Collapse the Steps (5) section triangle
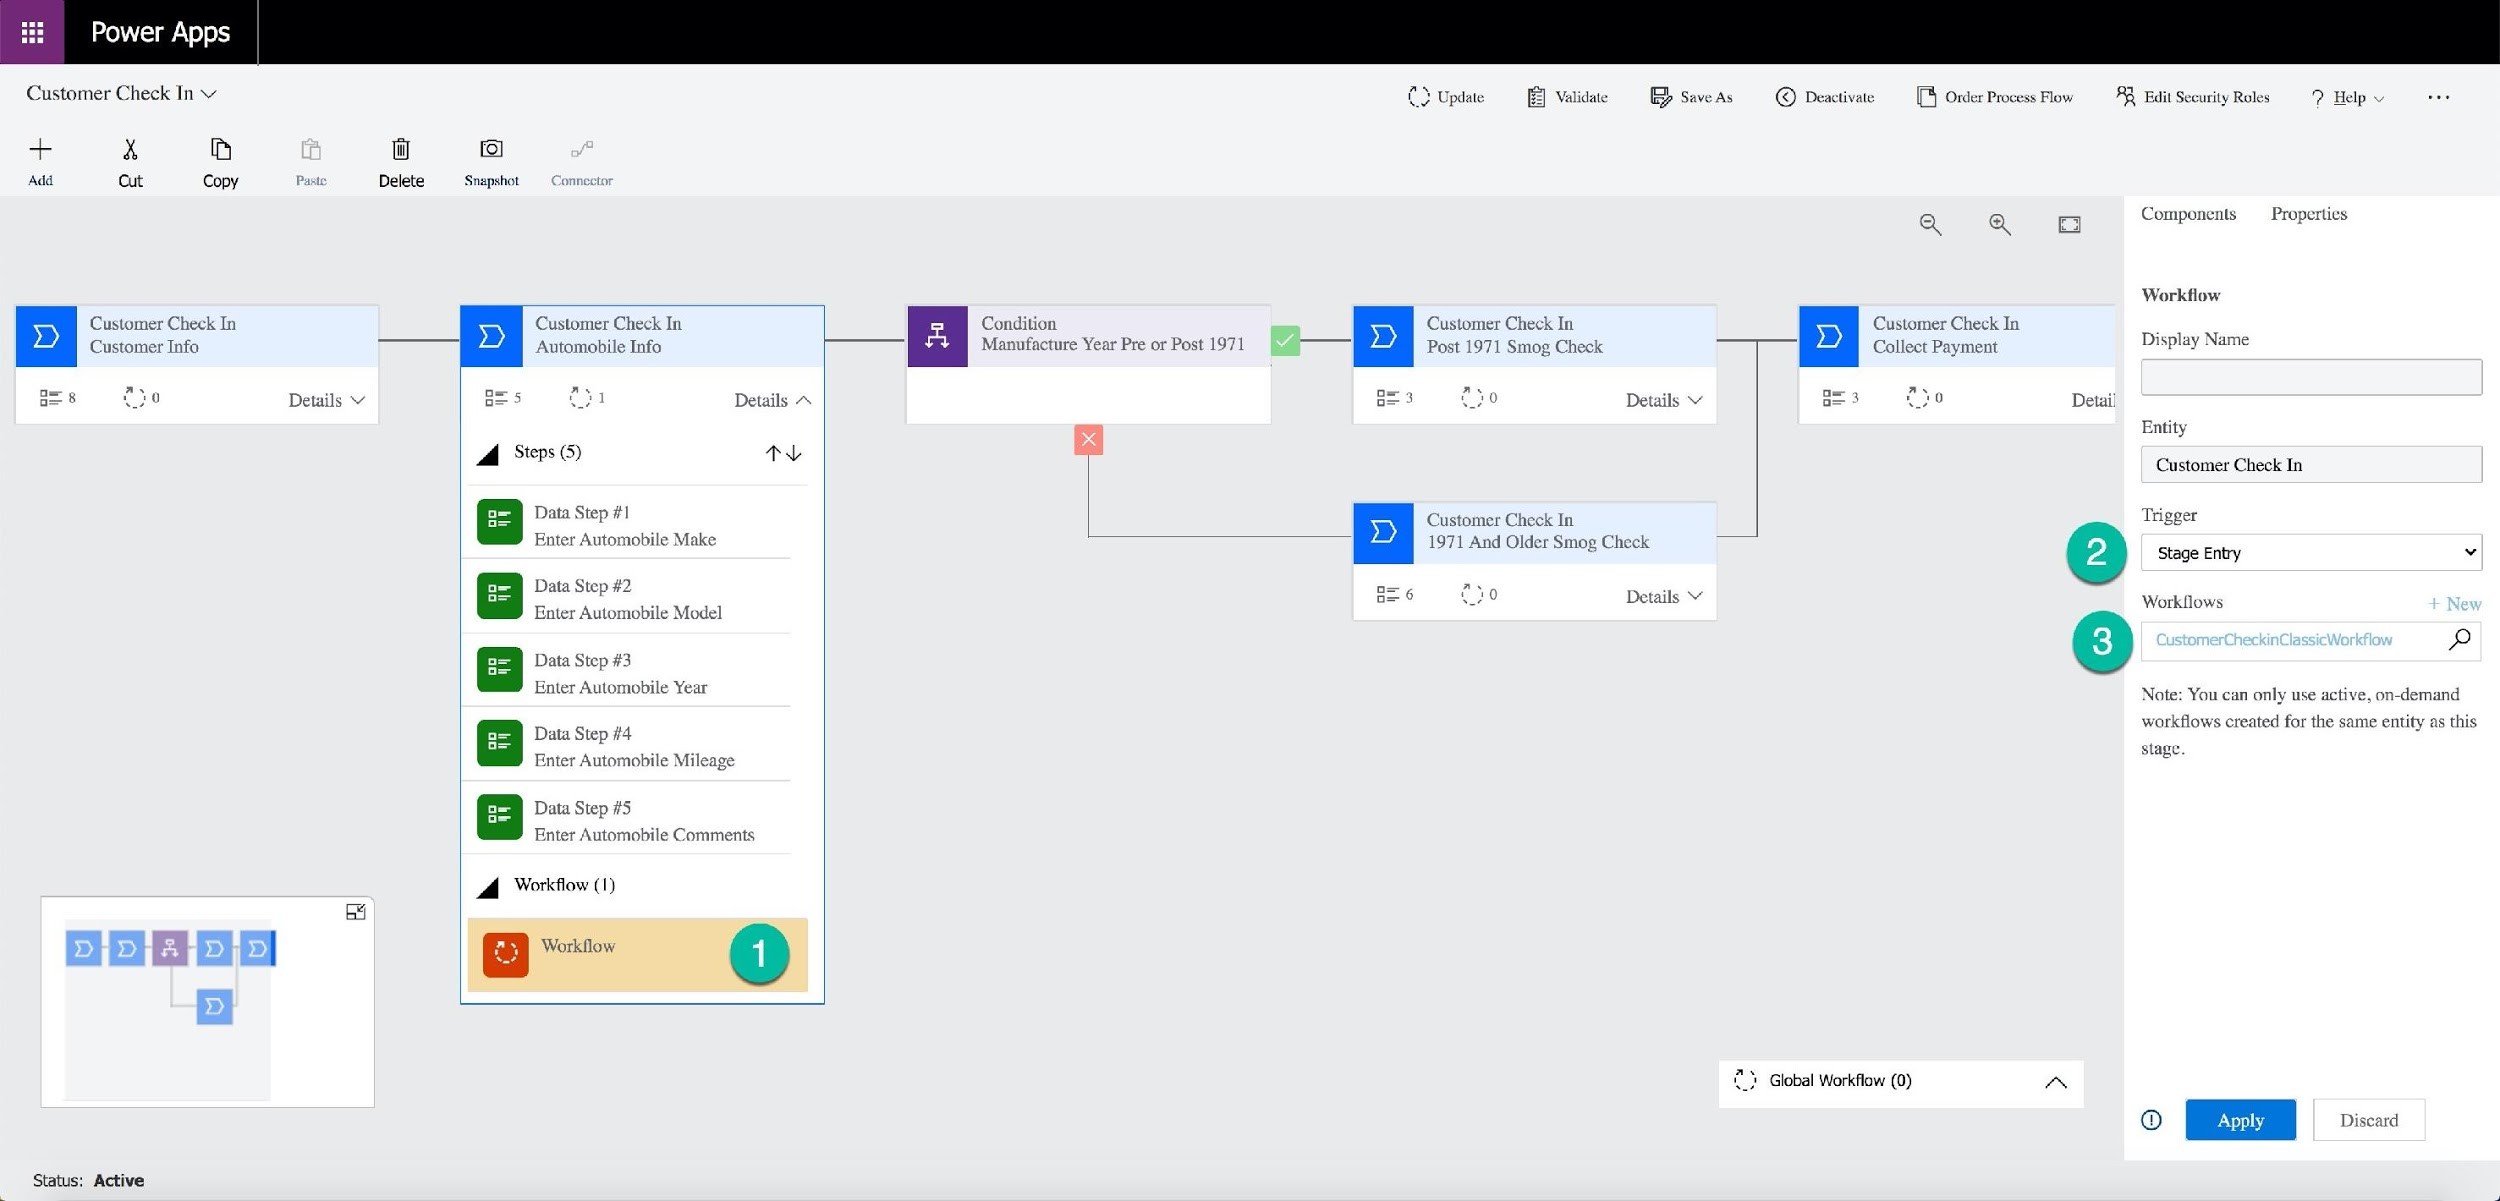 pos(488,455)
